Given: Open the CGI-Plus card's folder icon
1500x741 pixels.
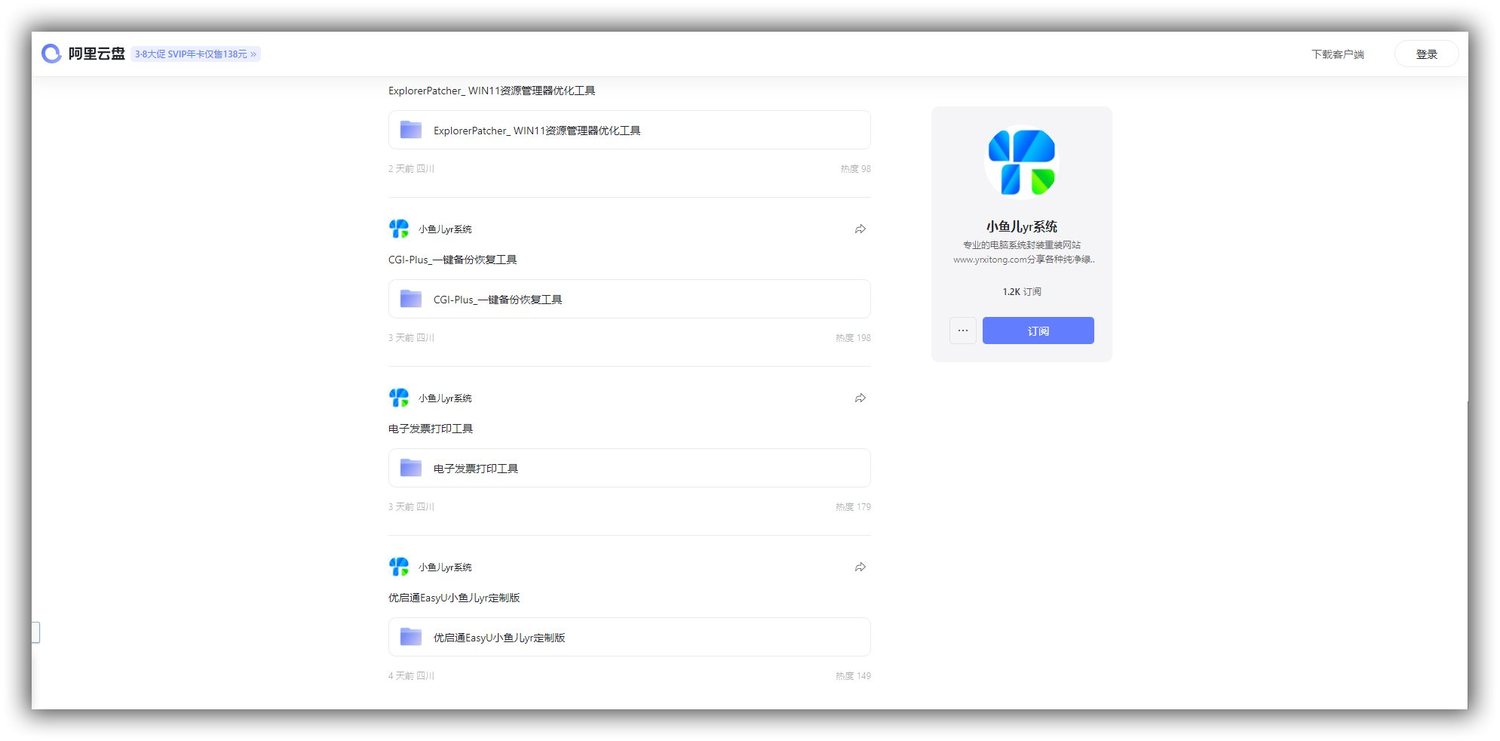Looking at the screenshot, I should (411, 299).
